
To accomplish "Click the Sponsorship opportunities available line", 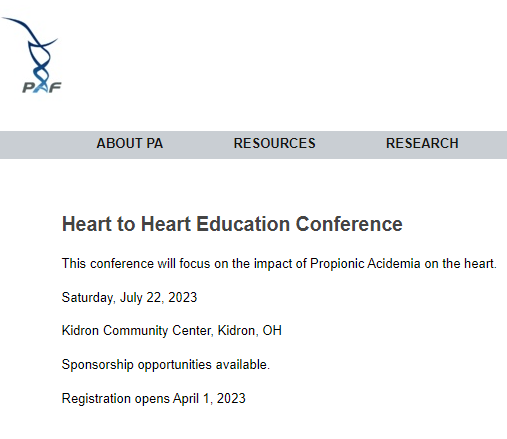I will (x=166, y=365).
